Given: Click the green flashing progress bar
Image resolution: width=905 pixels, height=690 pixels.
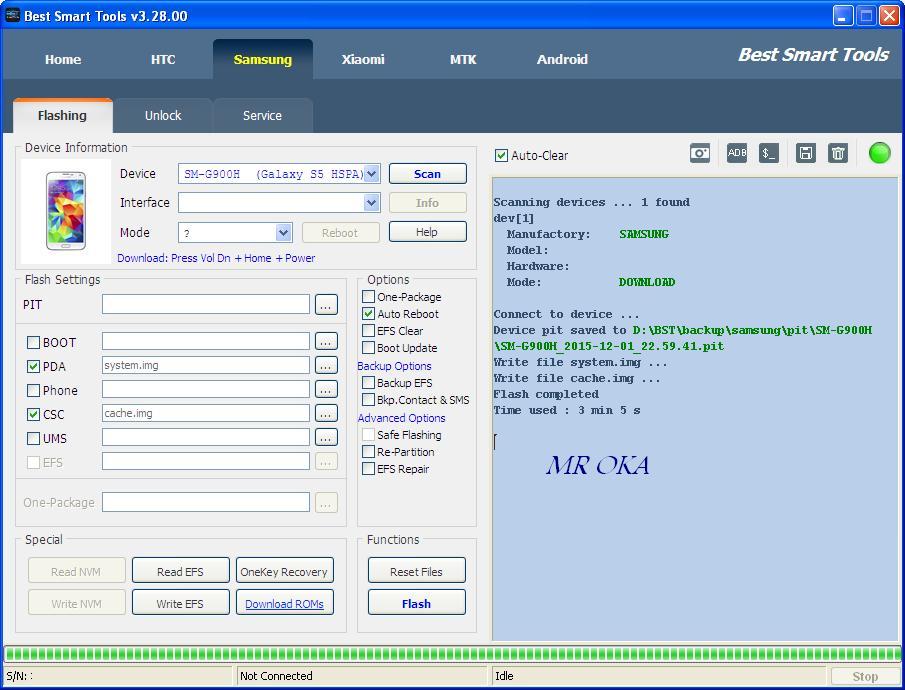Looking at the screenshot, I should (x=452, y=654).
